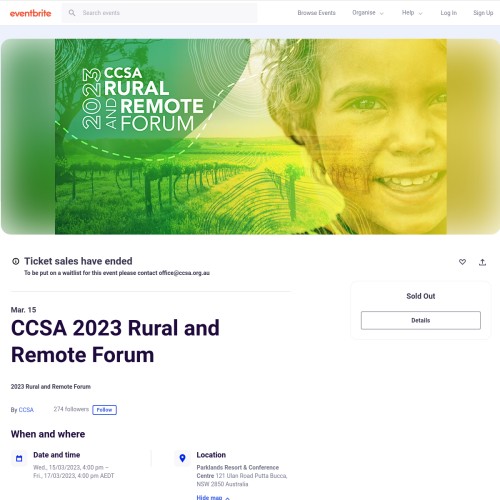
Task: Open Browse Events in the navigation
Action: (316, 13)
